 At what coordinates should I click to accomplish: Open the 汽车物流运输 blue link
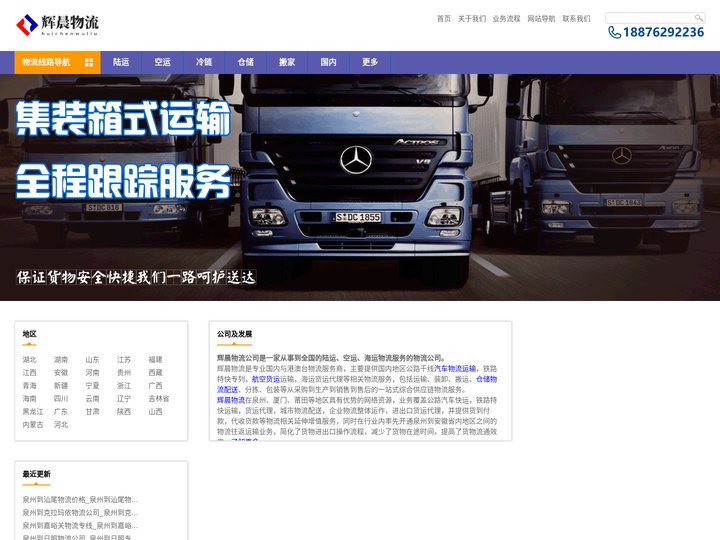pos(455,368)
